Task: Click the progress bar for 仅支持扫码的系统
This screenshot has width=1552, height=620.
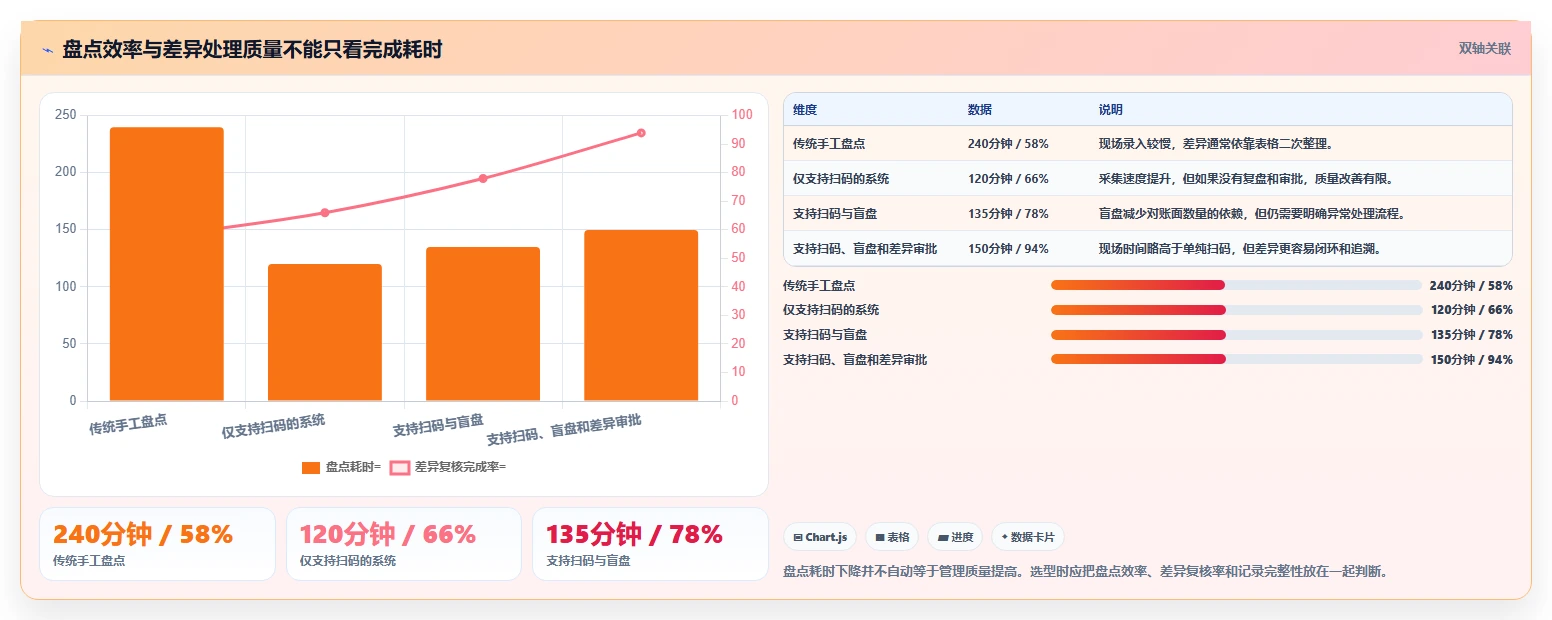Action: 1236,310
